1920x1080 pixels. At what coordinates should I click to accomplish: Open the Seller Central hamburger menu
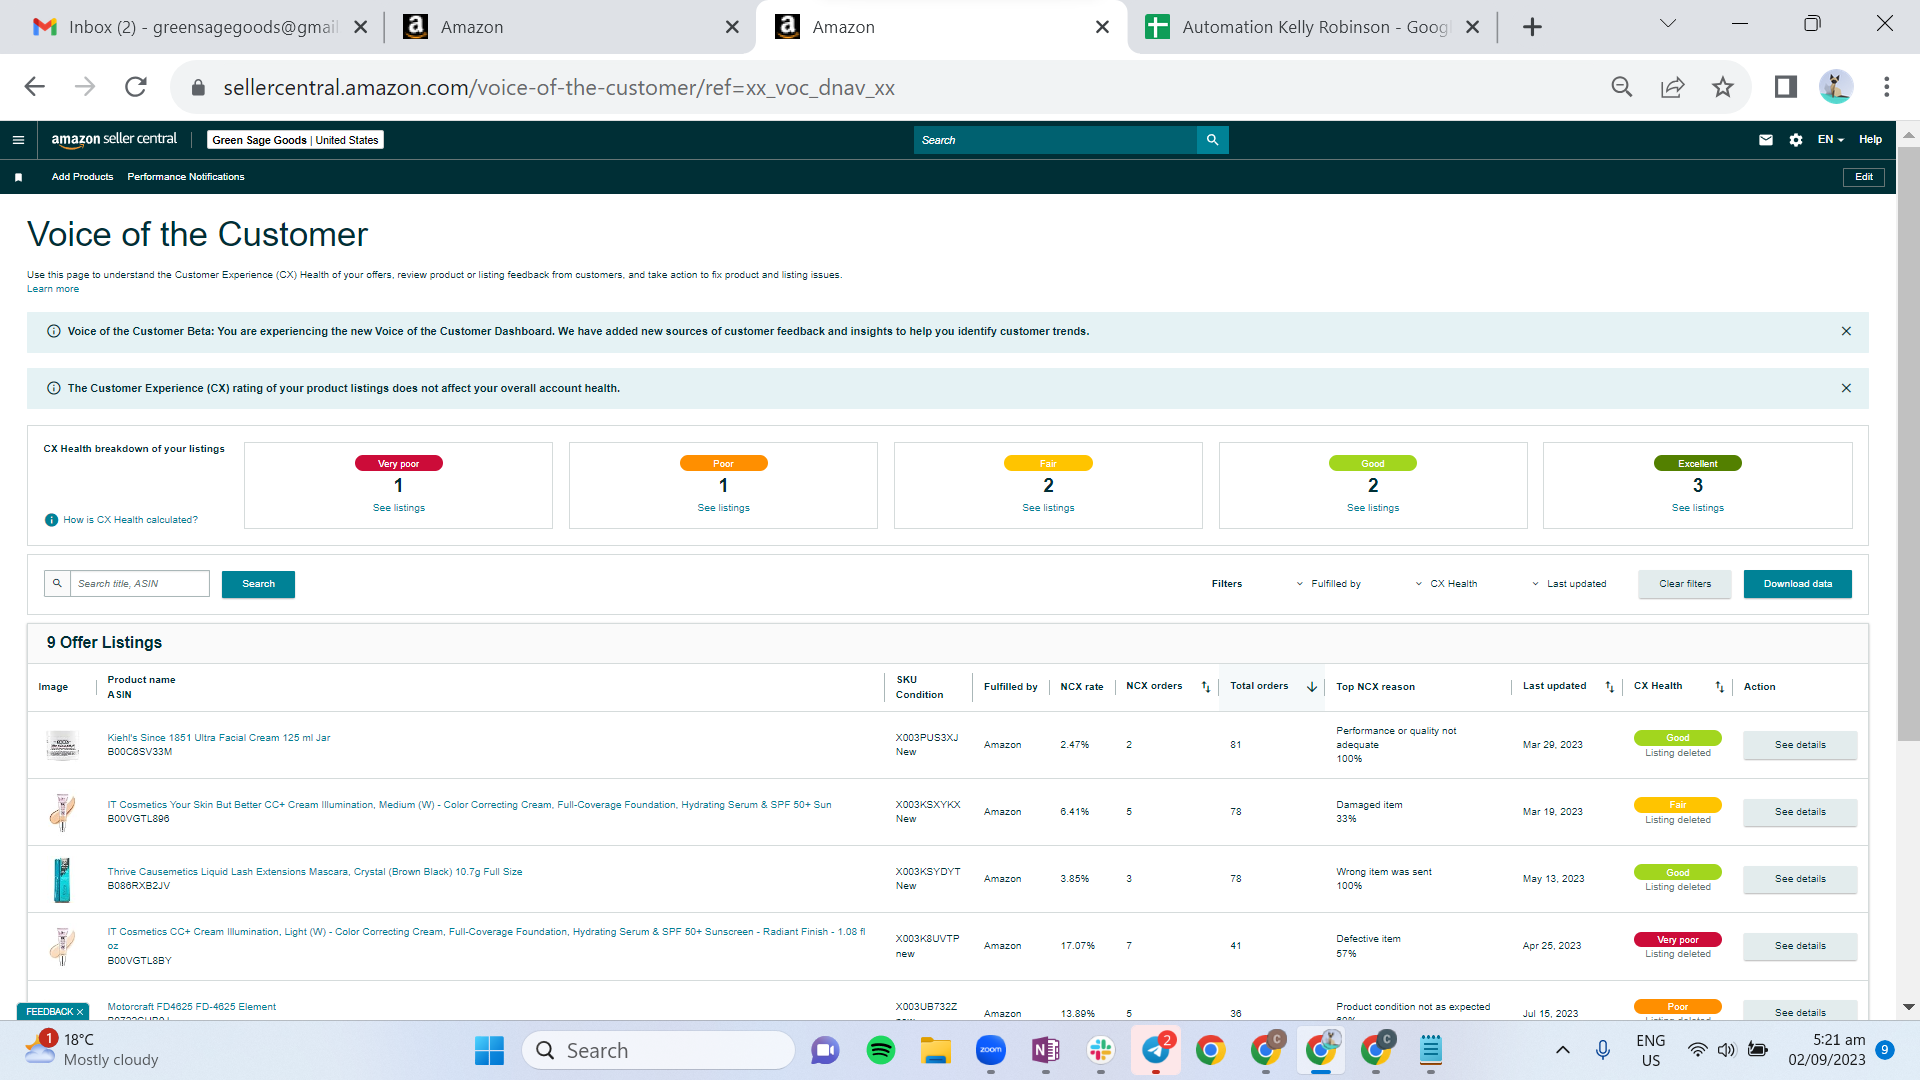18,140
